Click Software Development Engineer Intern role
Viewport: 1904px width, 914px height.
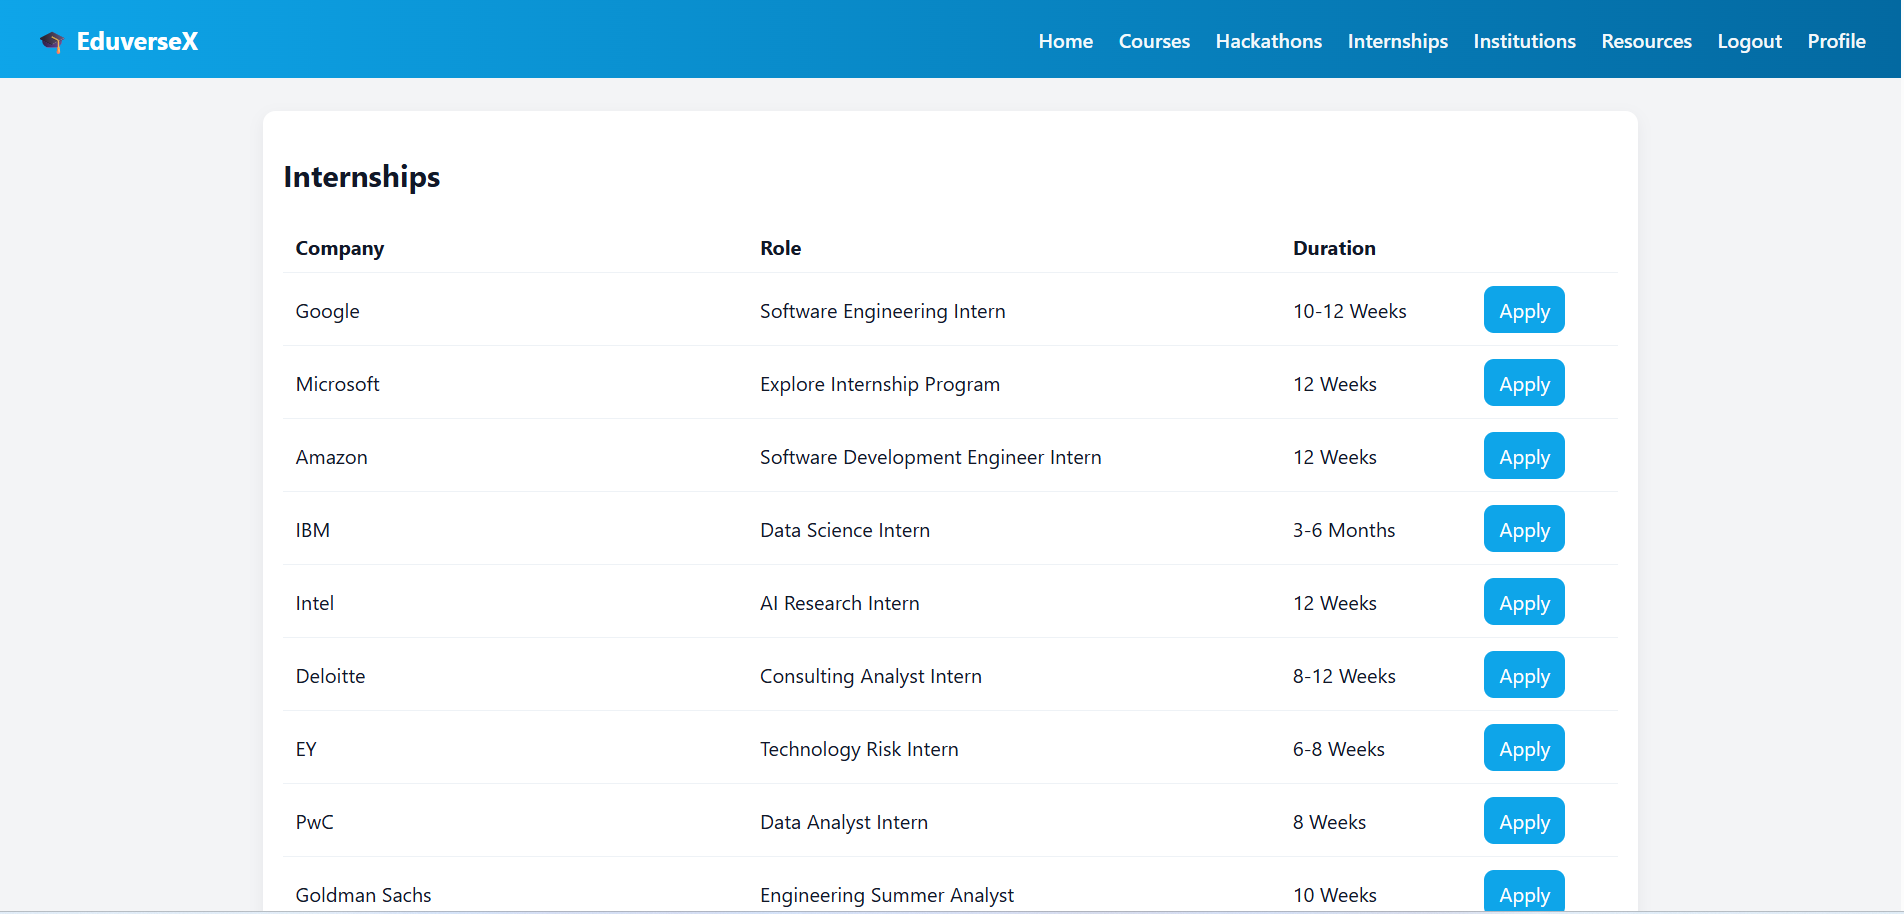(x=931, y=457)
